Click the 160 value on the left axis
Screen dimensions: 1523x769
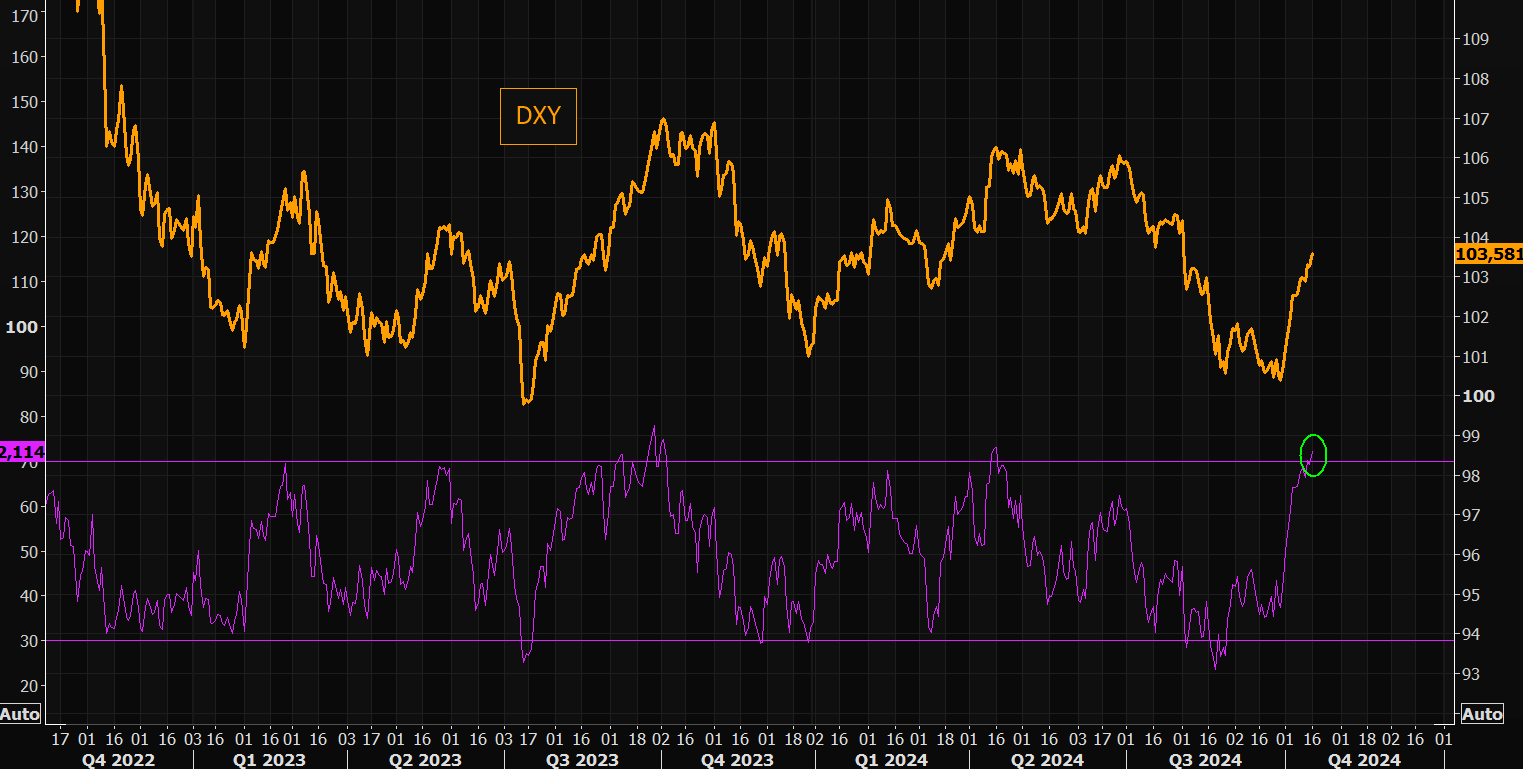pos(27,57)
